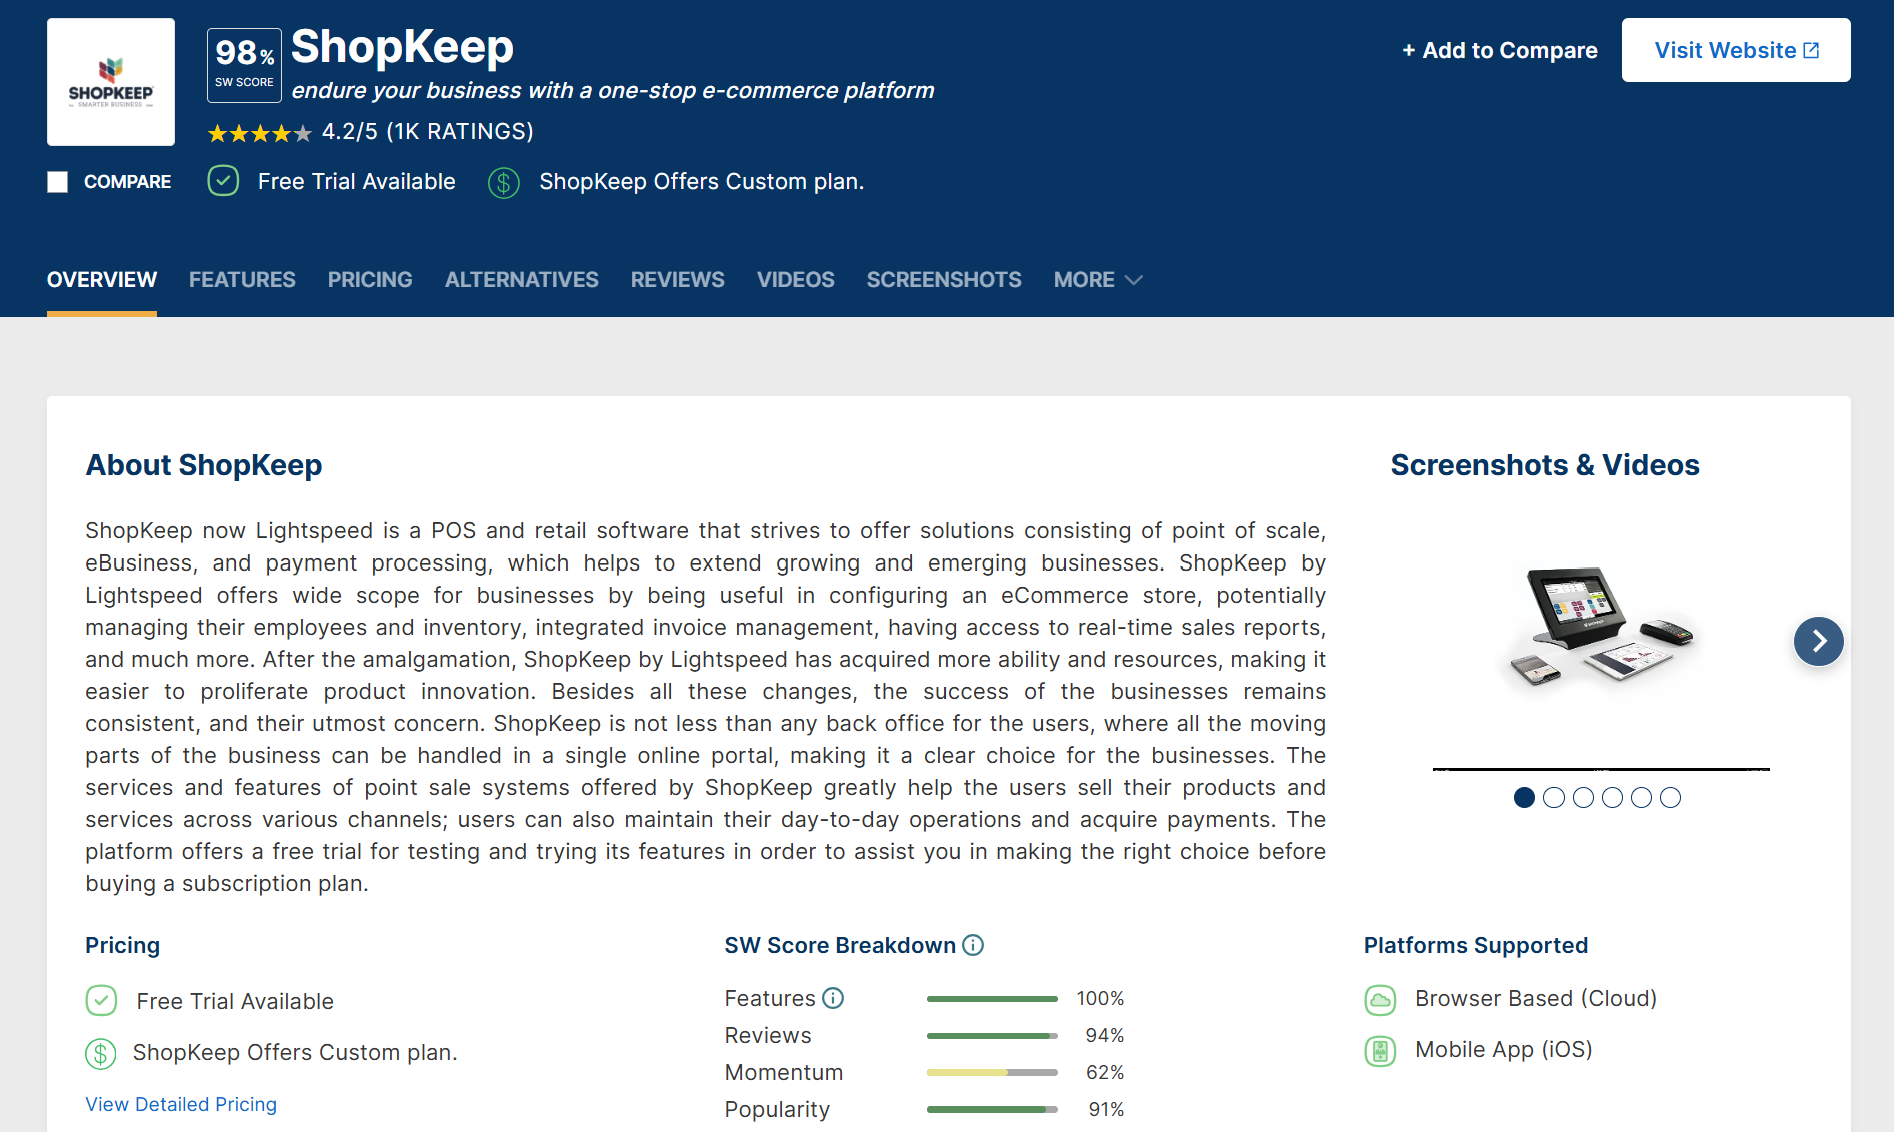Click the Features 100% score bar
This screenshot has height=1132, width=1894.
pyautogui.click(x=992, y=999)
